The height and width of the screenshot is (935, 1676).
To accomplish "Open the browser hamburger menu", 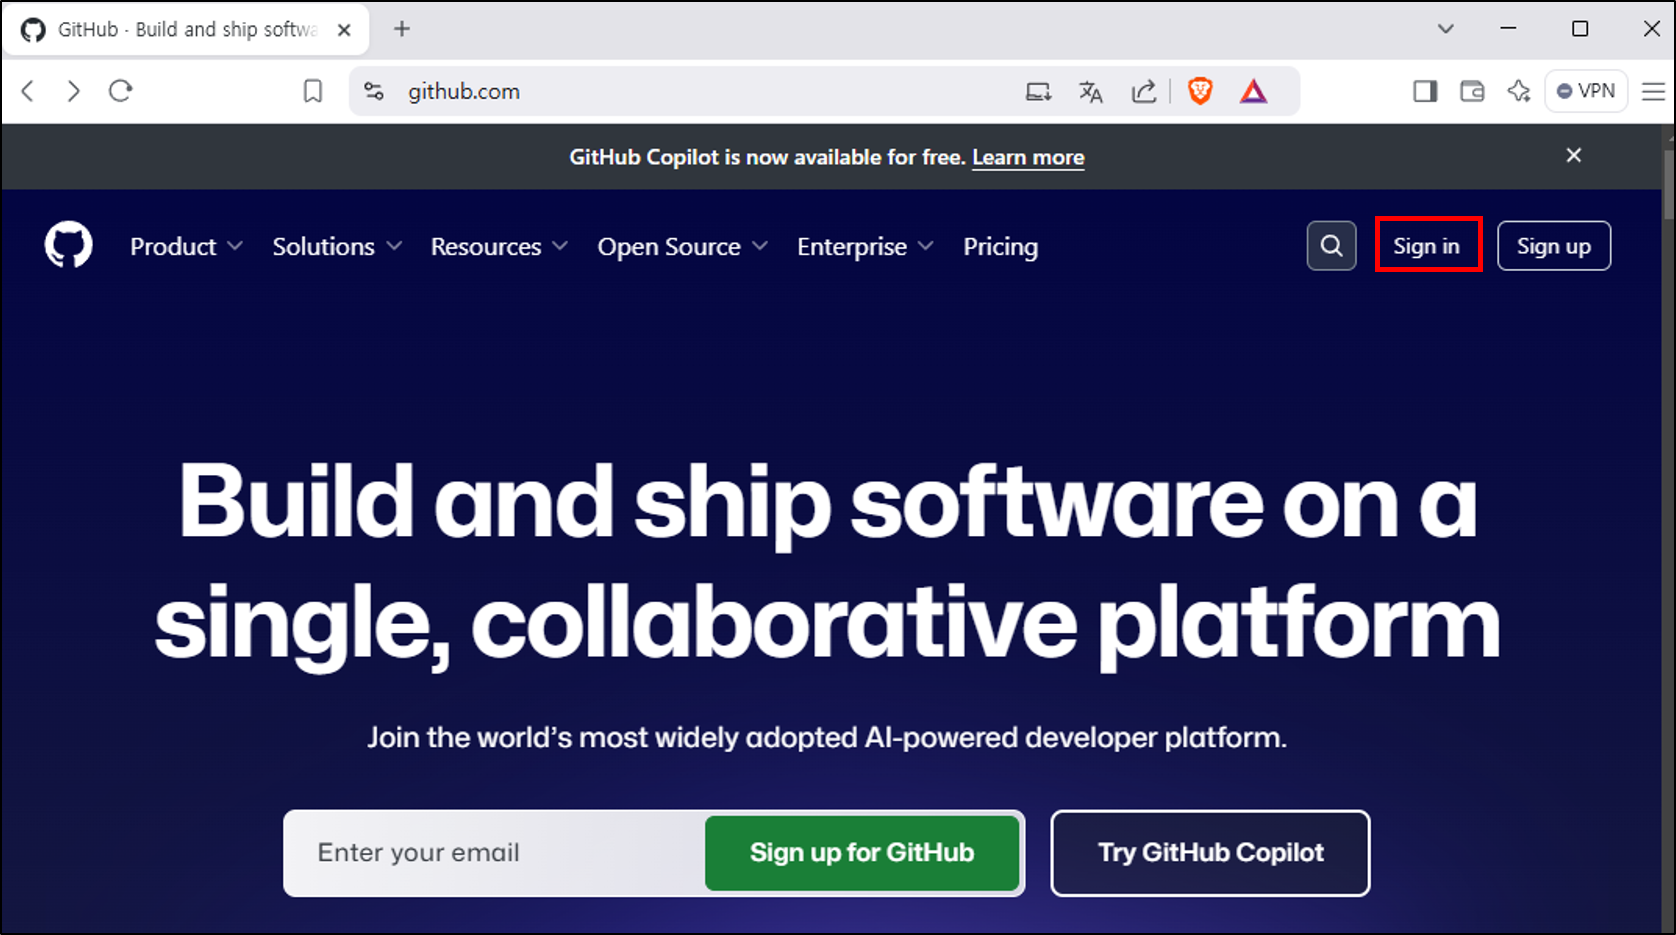I will click(1653, 92).
